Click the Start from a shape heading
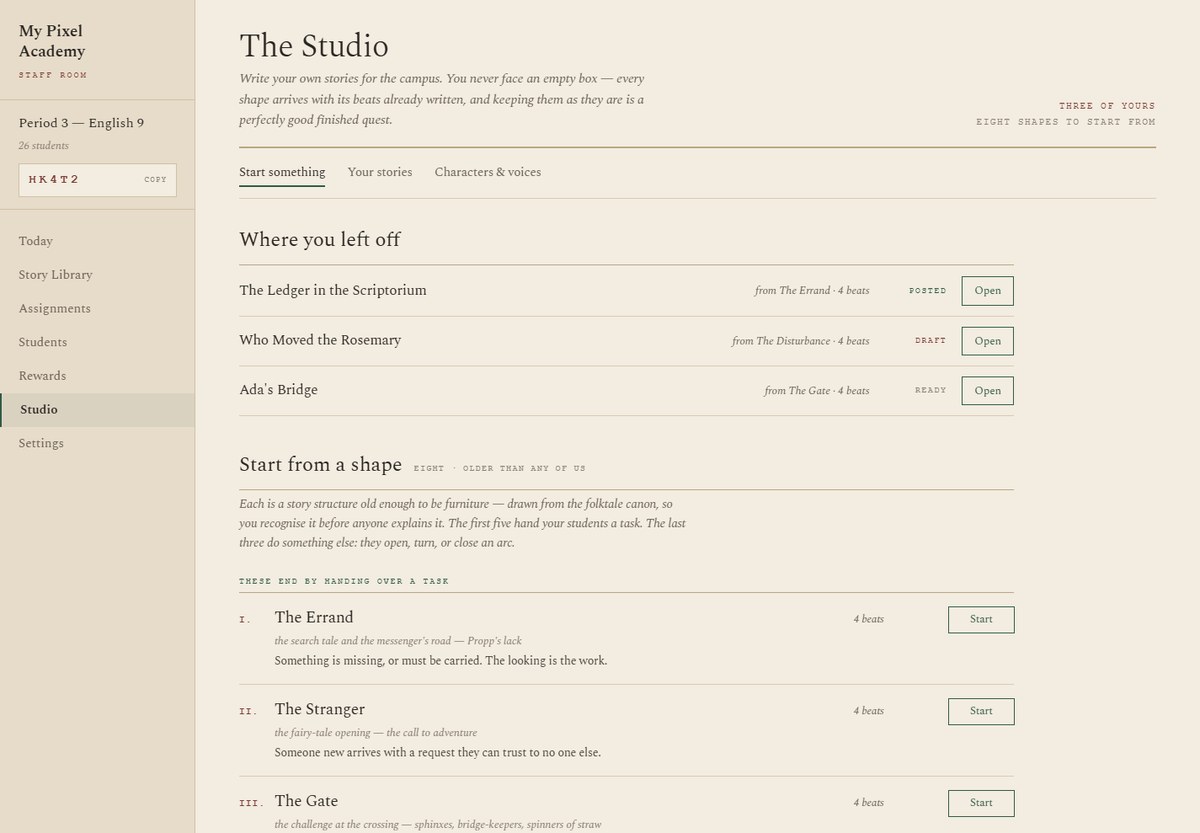1200x833 pixels. click(x=320, y=465)
